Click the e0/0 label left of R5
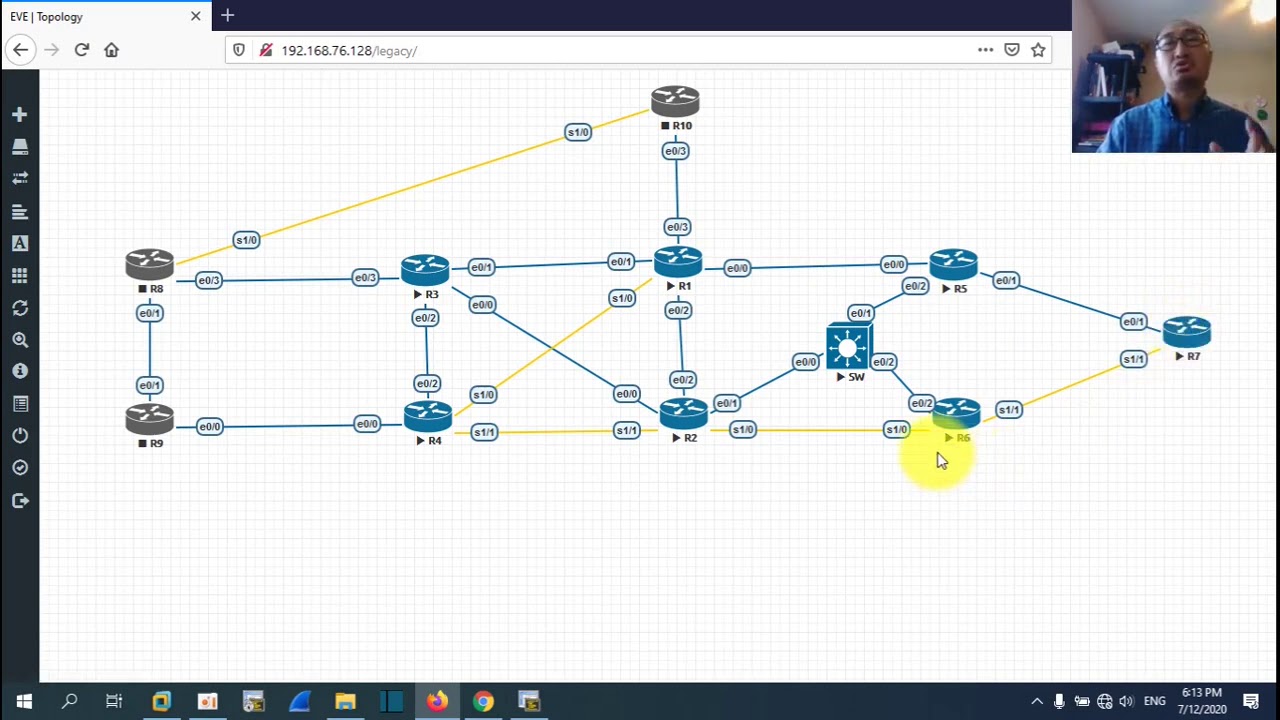 click(x=893, y=265)
